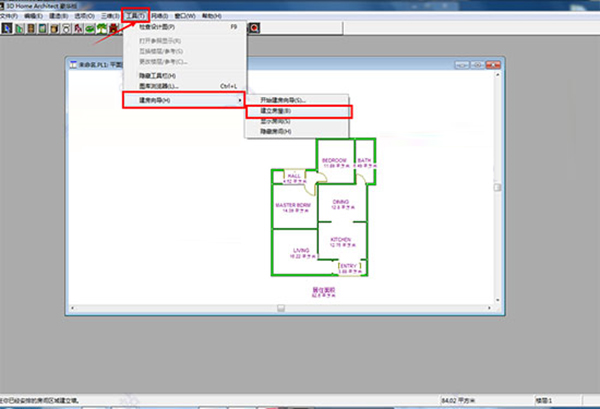Select the arrow pointer tool in toolbar
Screen dimensions: 600x409
pos(7,28)
